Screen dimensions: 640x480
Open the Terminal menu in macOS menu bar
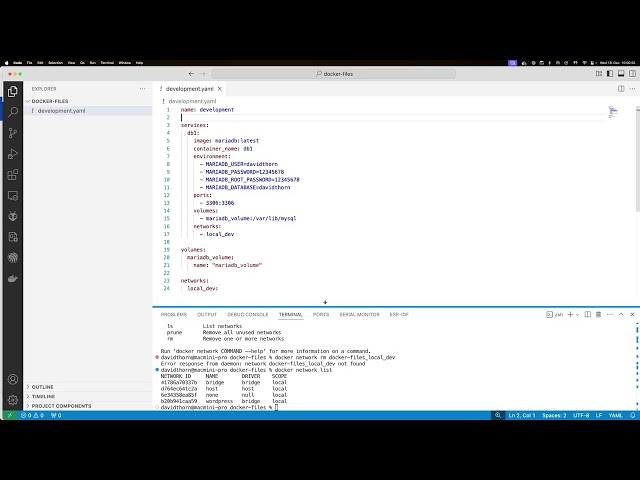tap(107, 63)
